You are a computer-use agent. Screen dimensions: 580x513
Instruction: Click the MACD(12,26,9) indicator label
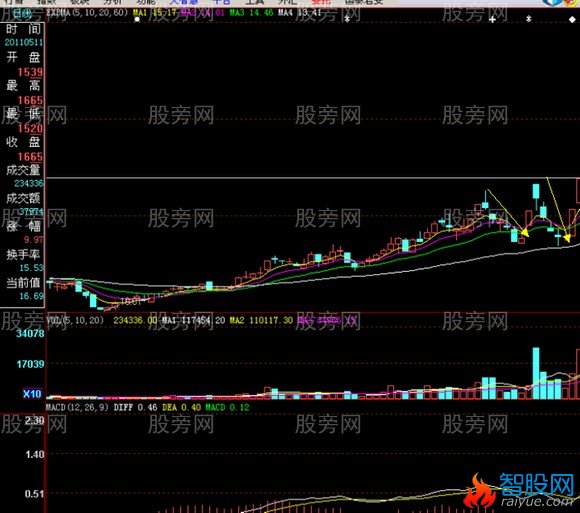tap(77, 407)
